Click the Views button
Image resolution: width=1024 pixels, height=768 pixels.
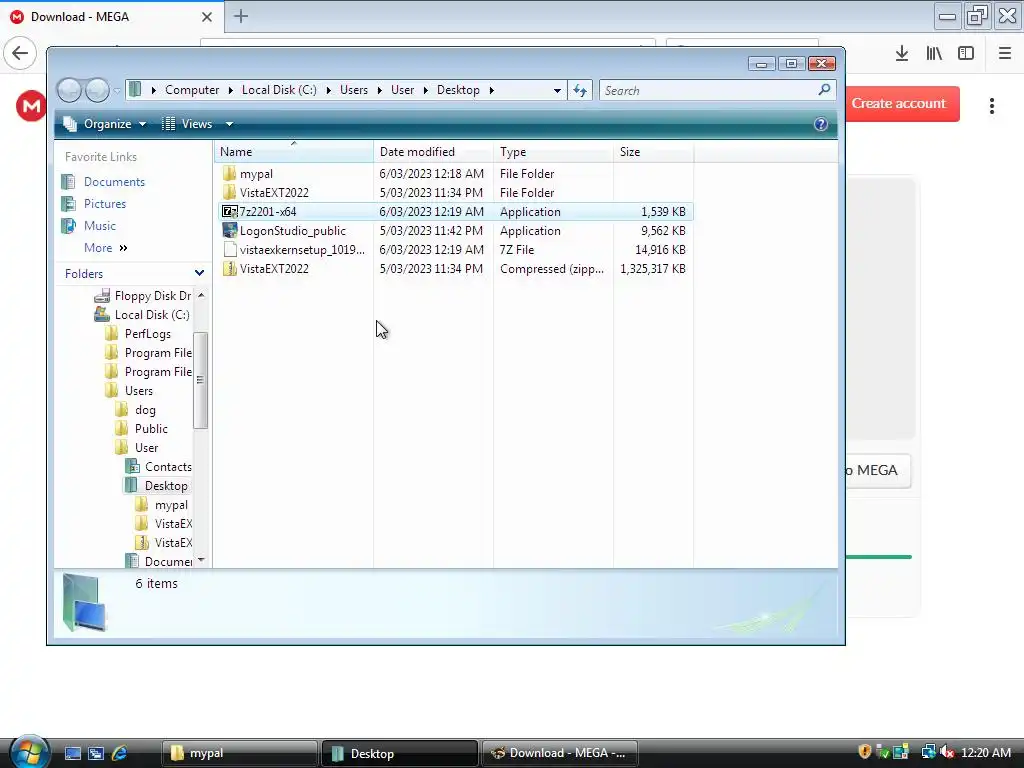click(189, 124)
